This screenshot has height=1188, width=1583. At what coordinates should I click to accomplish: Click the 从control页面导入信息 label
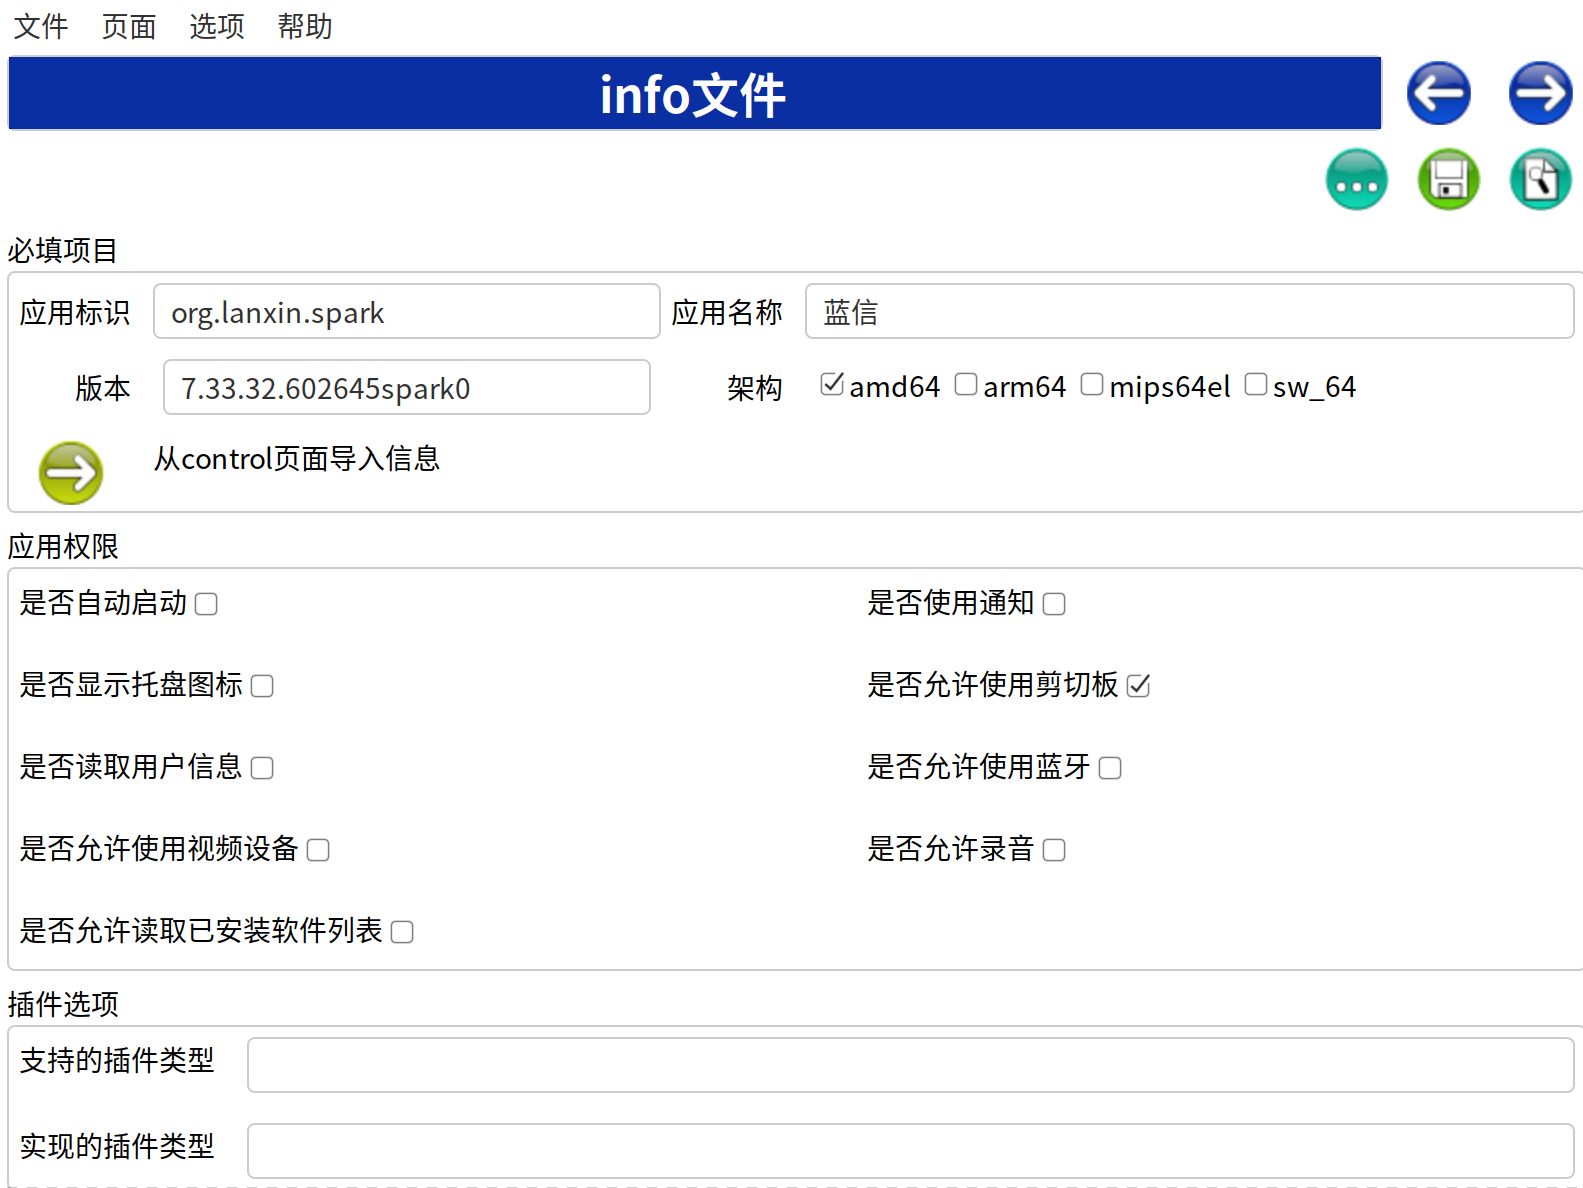tap(297, 459)
